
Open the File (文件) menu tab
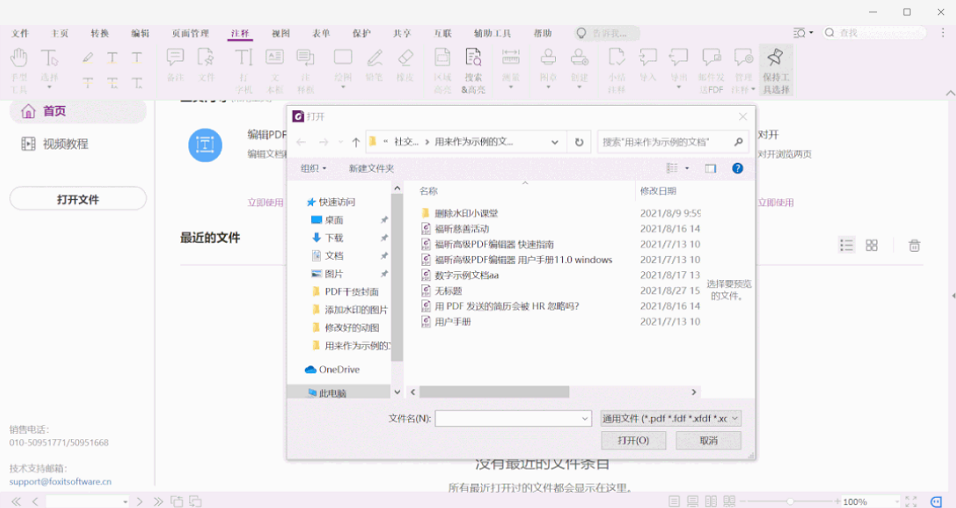point(20,34)
